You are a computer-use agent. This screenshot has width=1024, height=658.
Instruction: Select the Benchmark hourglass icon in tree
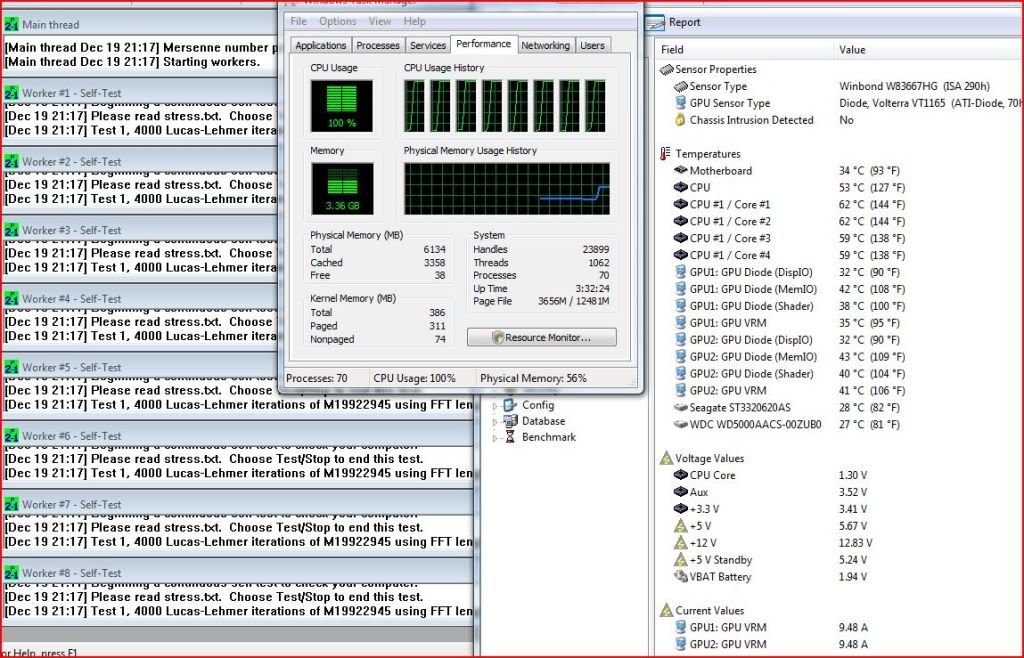click(x=511, y=437)
